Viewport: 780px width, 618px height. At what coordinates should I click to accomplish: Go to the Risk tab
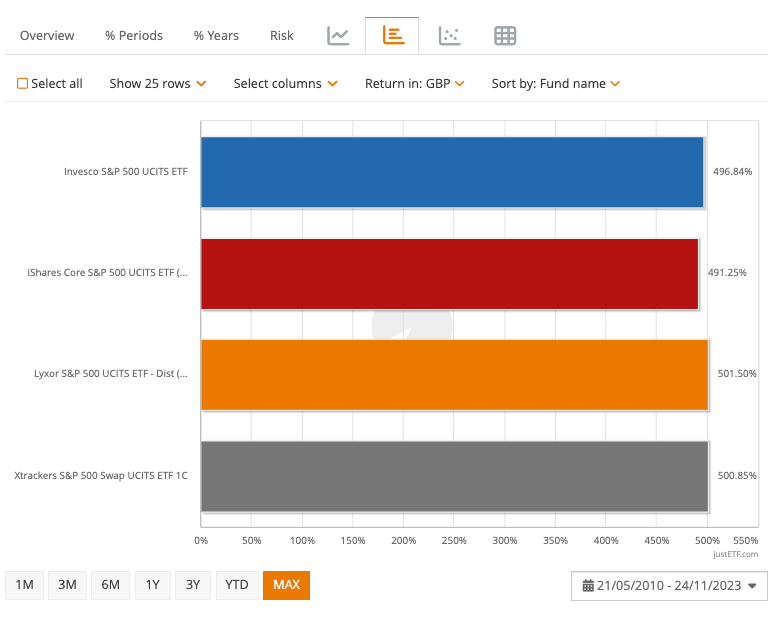click(x=282, y=36)
